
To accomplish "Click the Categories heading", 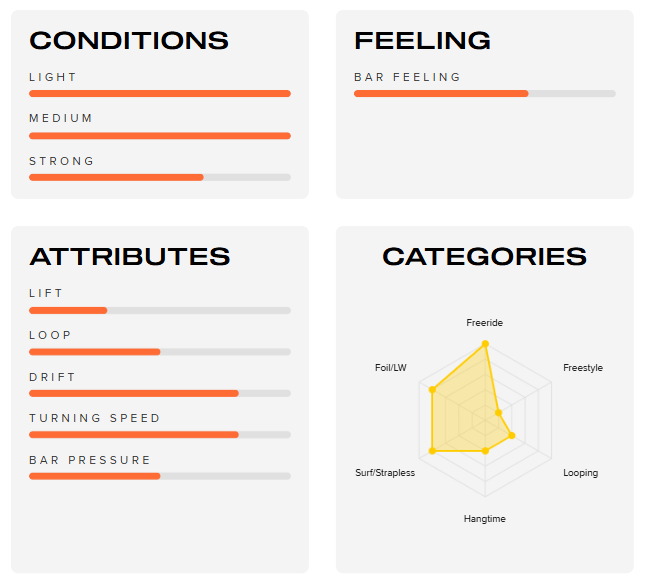I will point(485,256).
